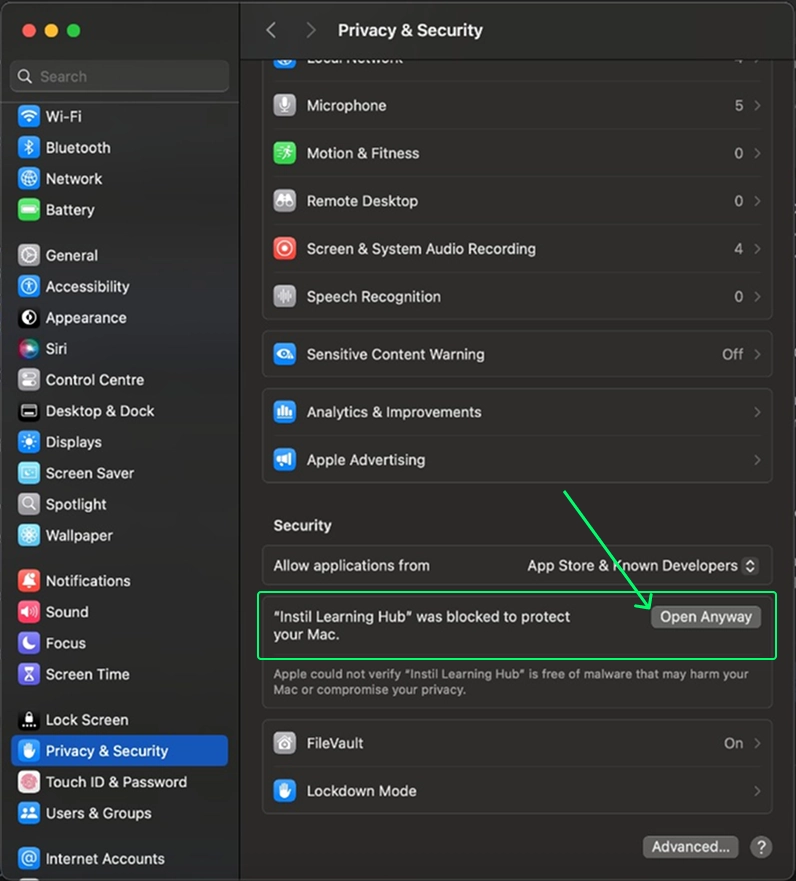Click the Motion & Fitness runner icon

(285, 153)
